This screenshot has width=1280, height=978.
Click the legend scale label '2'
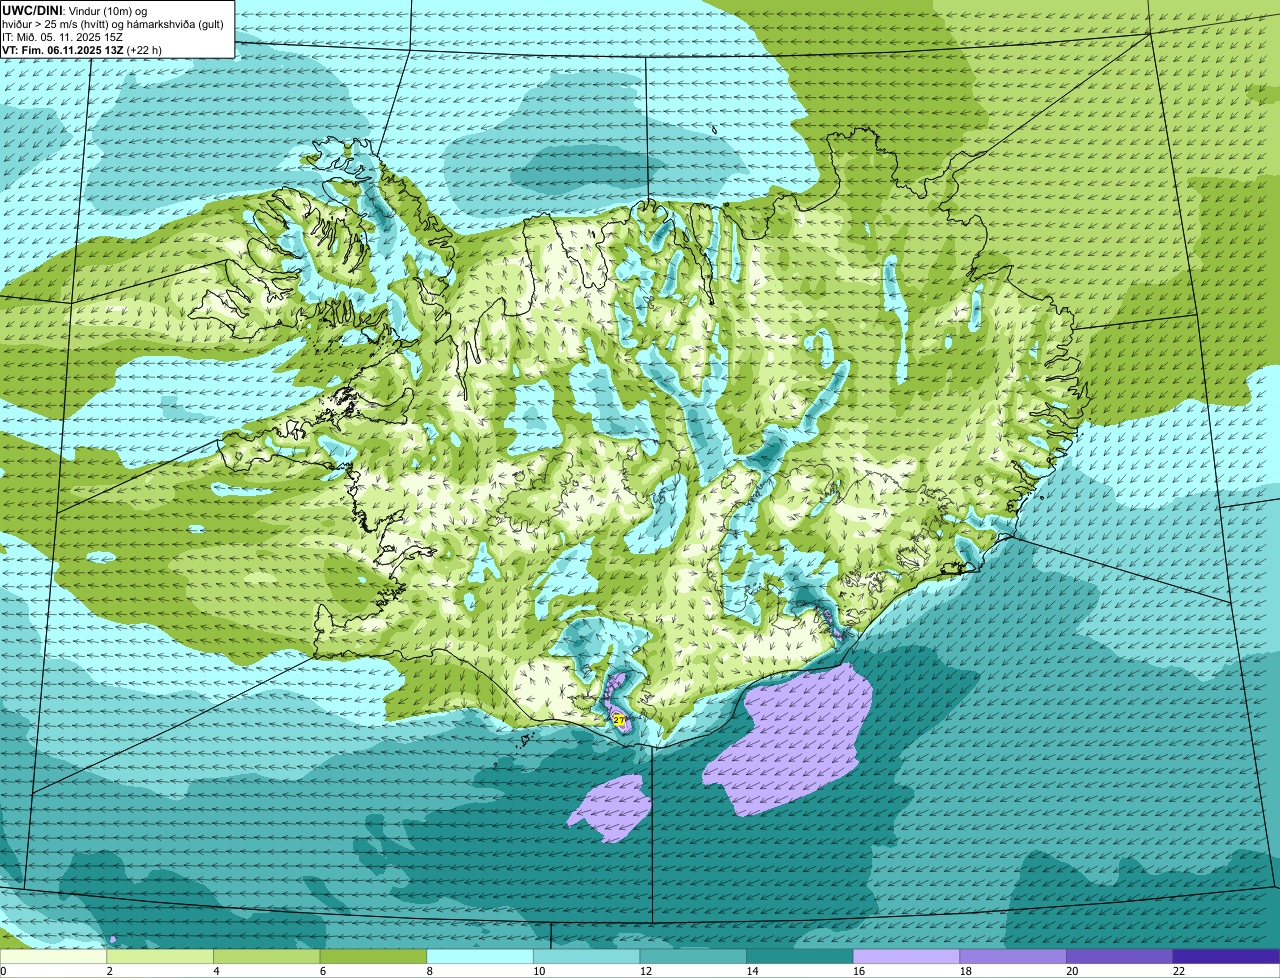tap(109, 971)
